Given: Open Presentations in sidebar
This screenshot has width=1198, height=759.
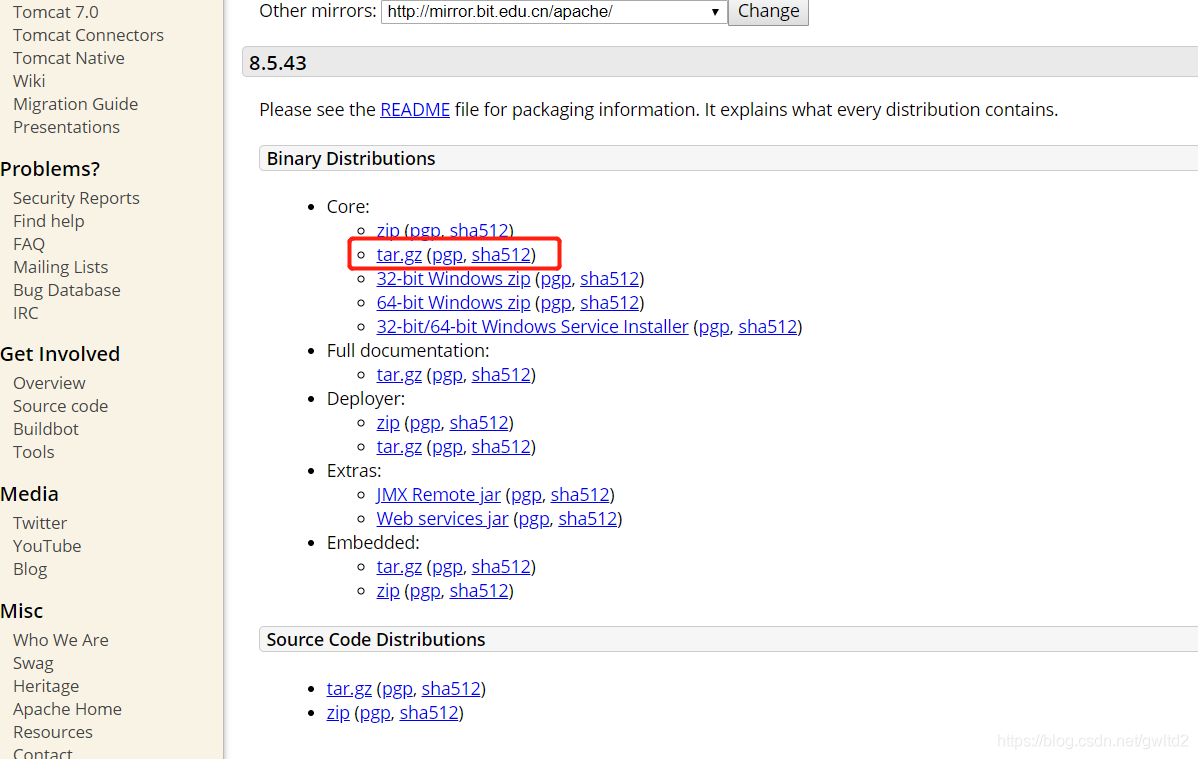Looking at the screenshot, I should (66, 127).
